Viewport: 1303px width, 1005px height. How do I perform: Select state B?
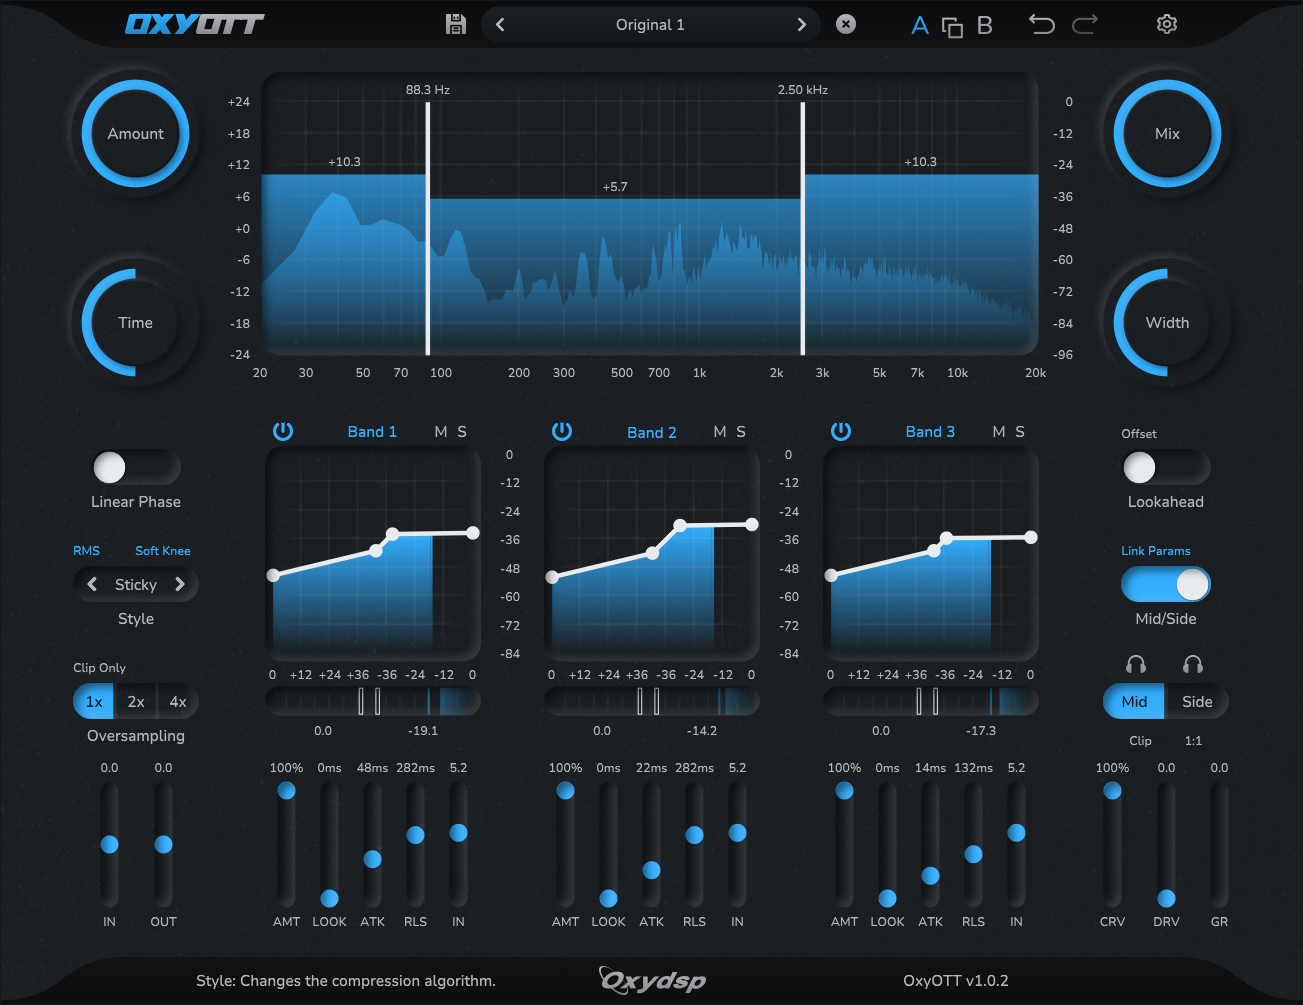coord(985,25)
